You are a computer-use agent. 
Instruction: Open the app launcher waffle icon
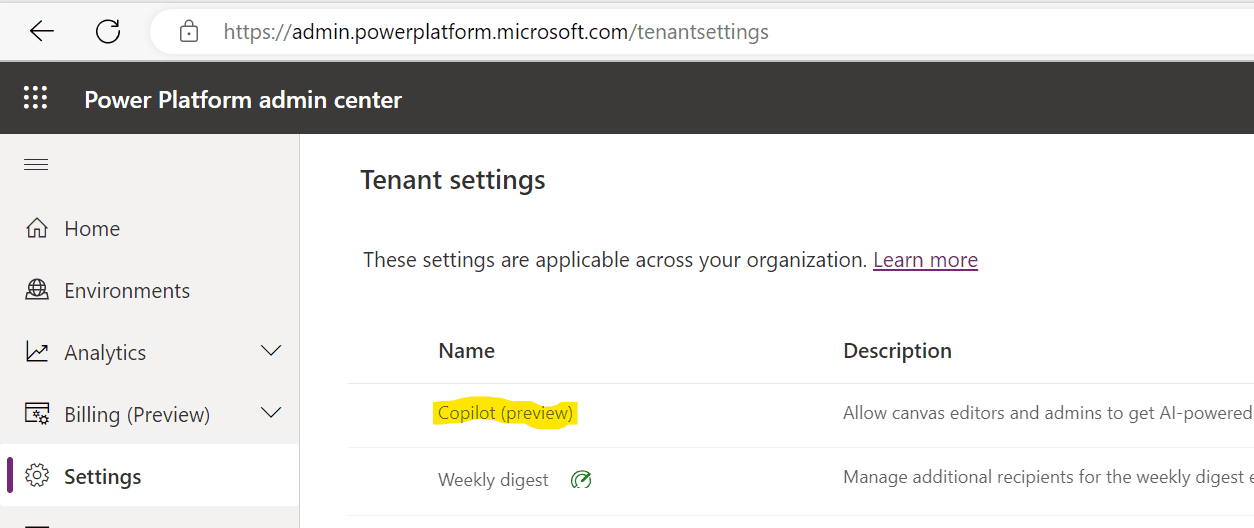35,98
